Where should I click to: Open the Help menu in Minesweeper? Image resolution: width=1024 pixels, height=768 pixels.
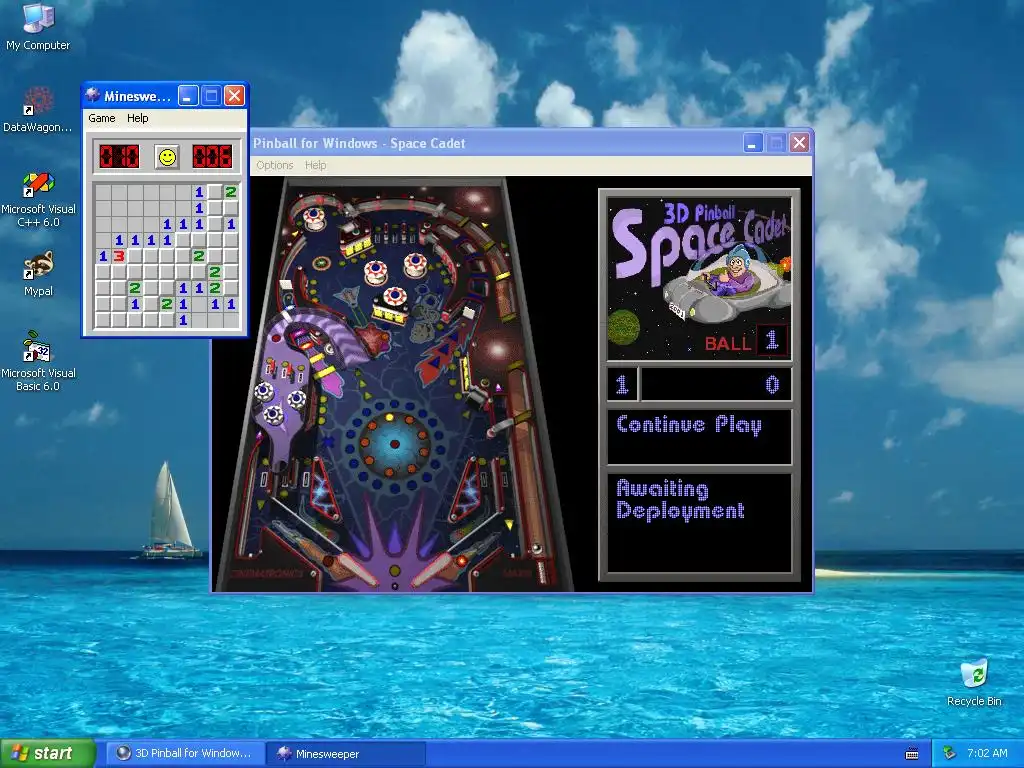coord(137,118)
